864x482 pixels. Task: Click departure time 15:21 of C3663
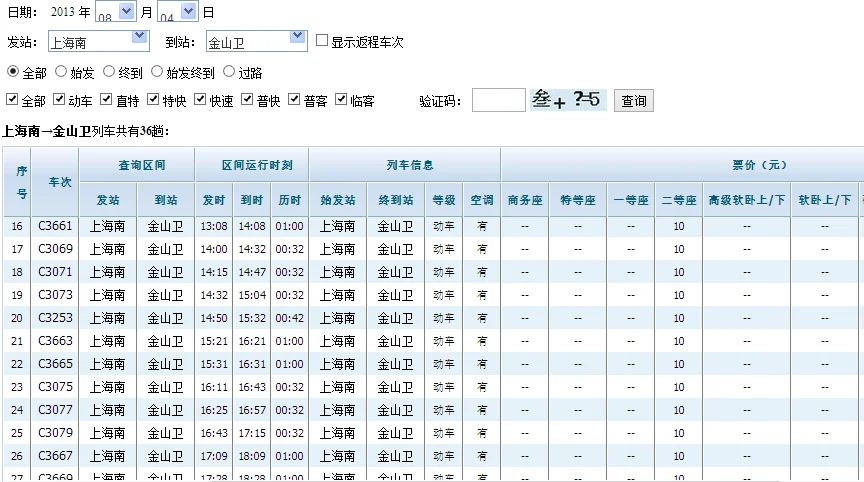coord(214,341)
